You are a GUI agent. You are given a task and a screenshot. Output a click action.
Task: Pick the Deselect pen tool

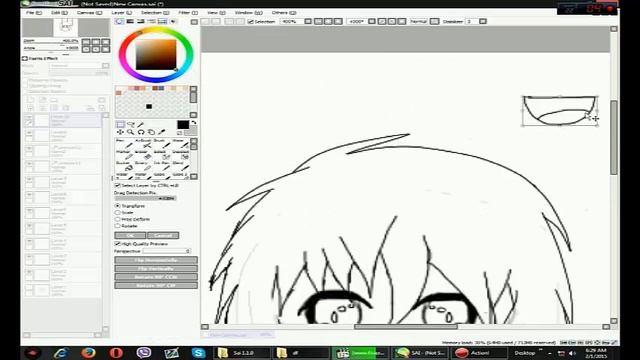click(180, 155)
